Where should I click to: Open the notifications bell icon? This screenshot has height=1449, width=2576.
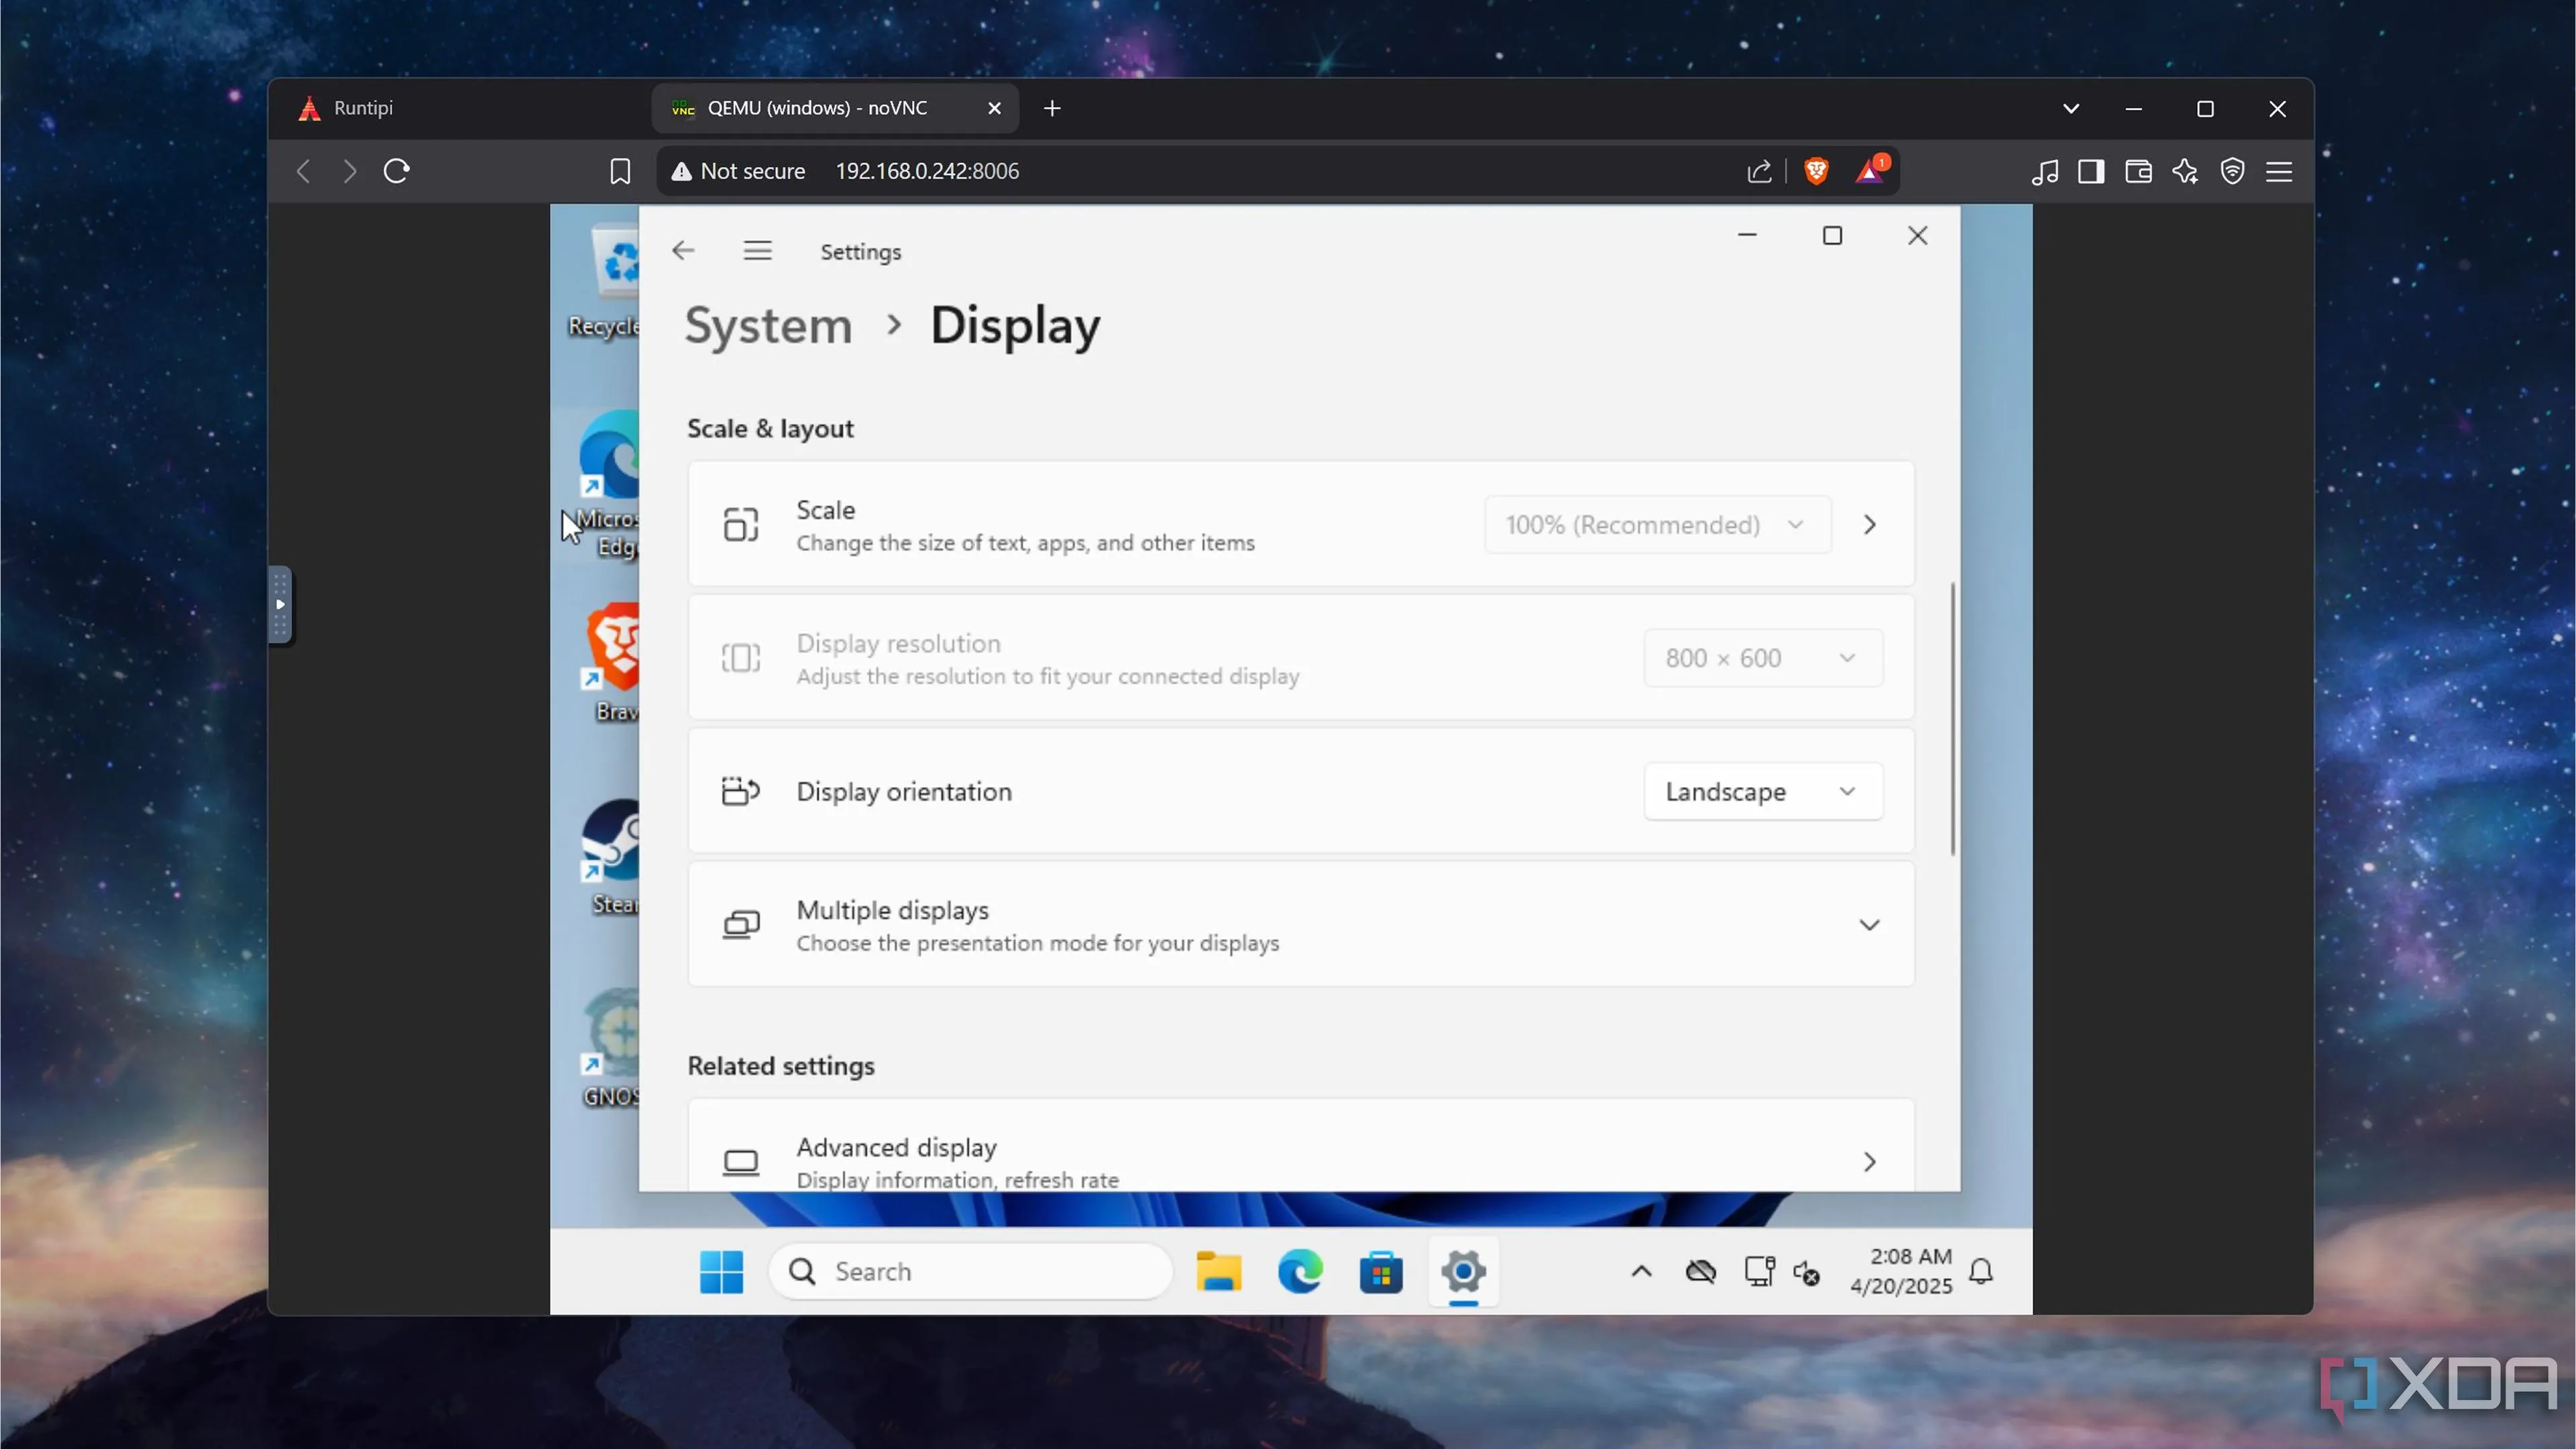(1981, 1272)
